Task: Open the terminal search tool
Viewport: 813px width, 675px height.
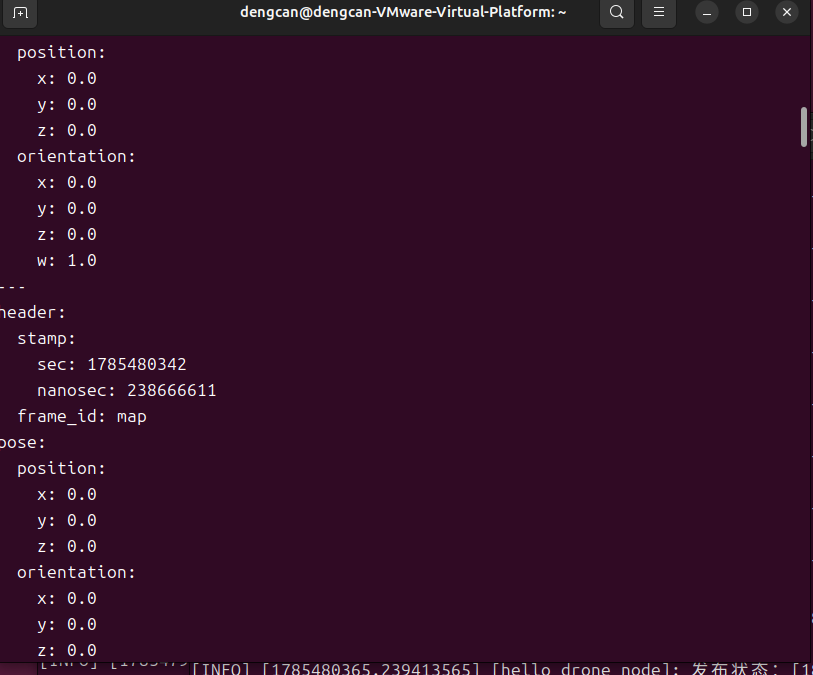Action: tap(616, 12)
